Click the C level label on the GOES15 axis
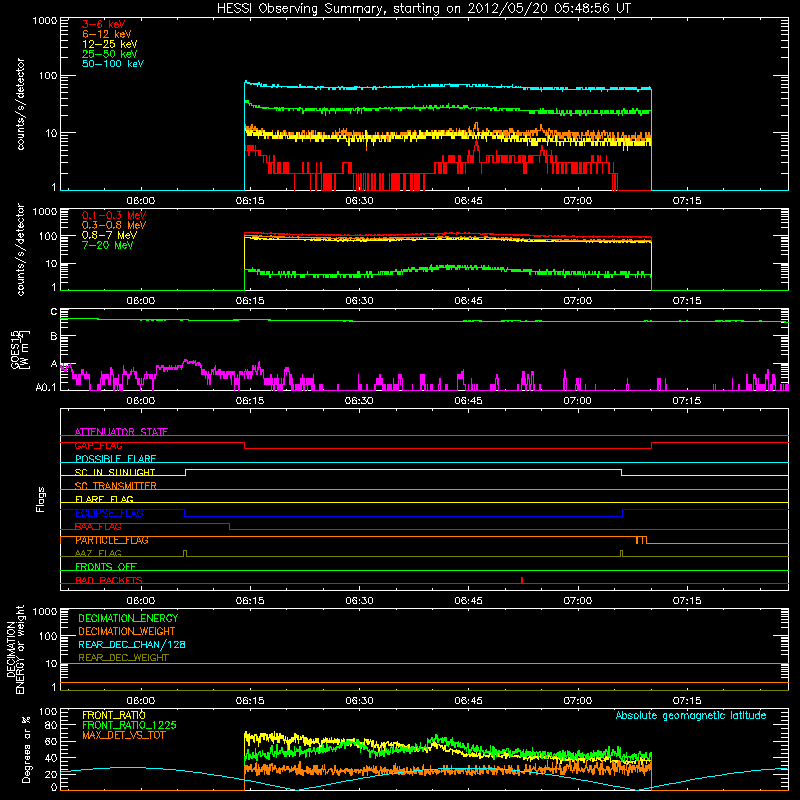This screenshot has height=800, width=800. tap(54, 312)
